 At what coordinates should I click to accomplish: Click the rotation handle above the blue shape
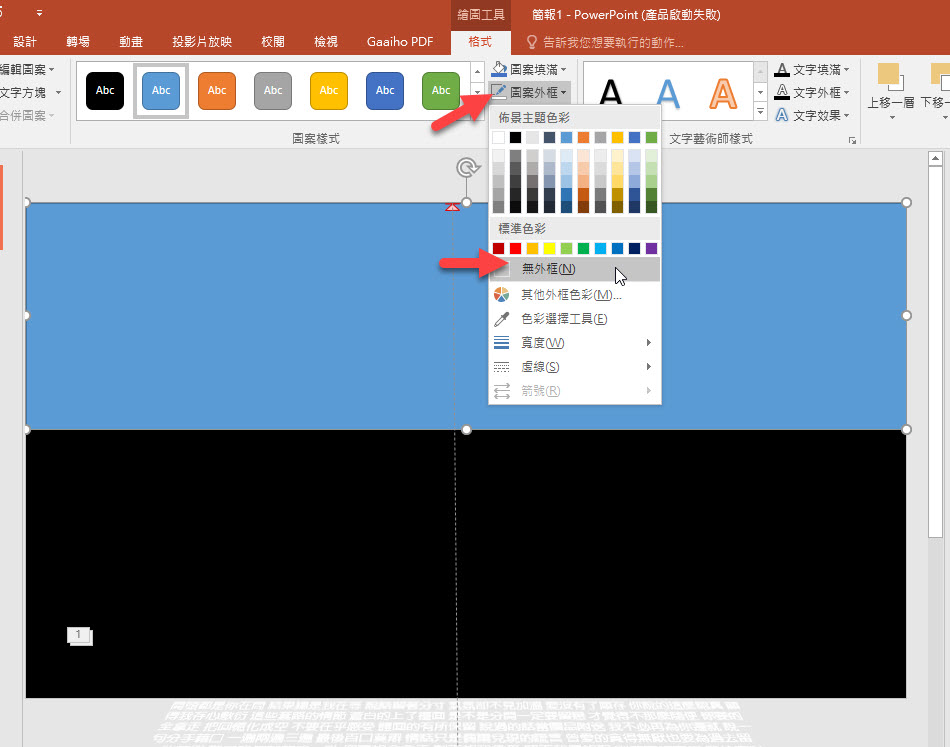pyautogui.click(x=468, y=168)
